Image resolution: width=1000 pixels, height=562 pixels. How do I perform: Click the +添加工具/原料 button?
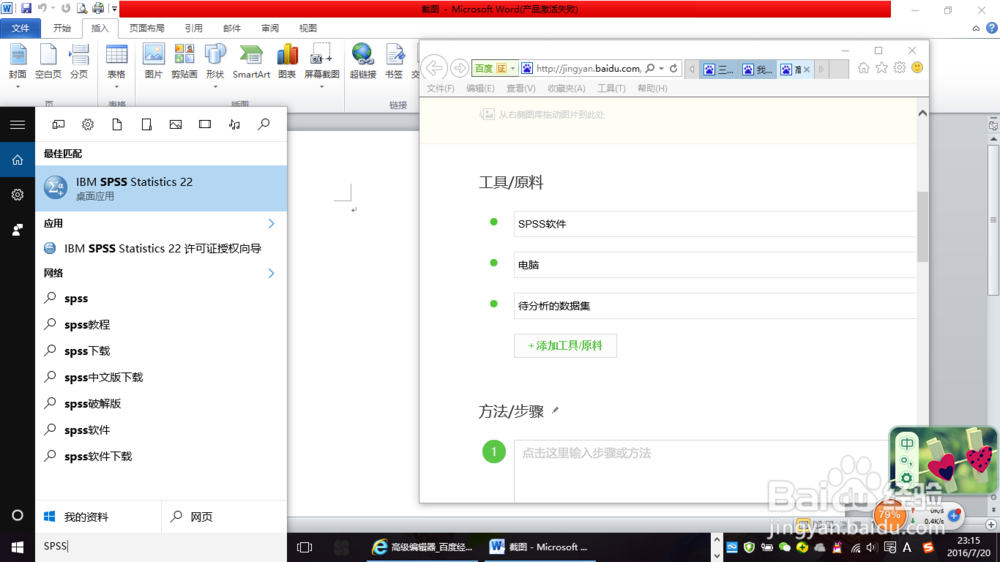tap(565, 345)
